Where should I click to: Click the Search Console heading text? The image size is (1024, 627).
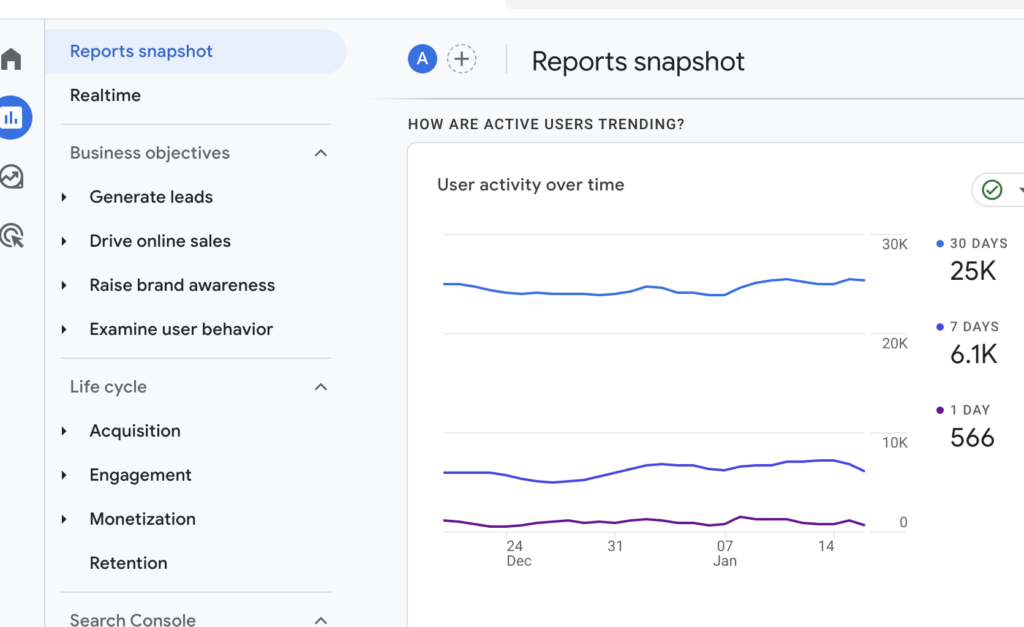[133, 619]
